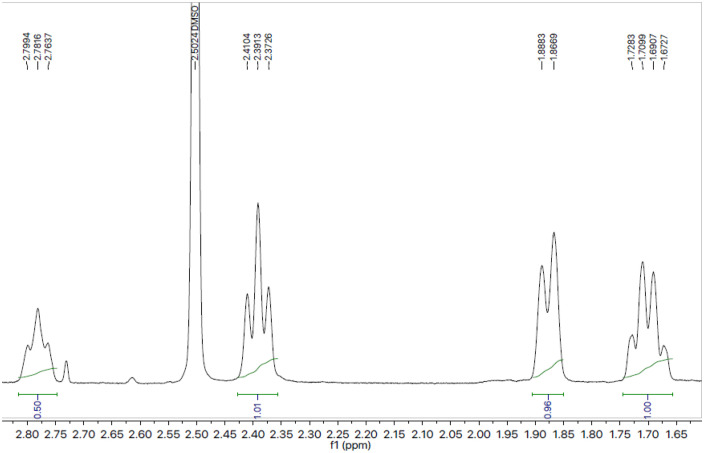Screen dimensions: 704x453
Task: Click the small peak near 2.73 ppm
Action: 66,363
